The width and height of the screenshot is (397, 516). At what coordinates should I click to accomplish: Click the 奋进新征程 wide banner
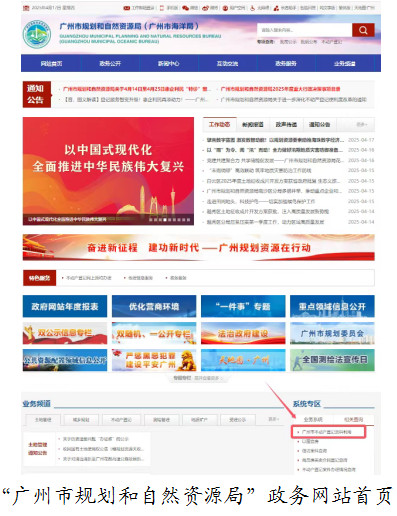198,247
